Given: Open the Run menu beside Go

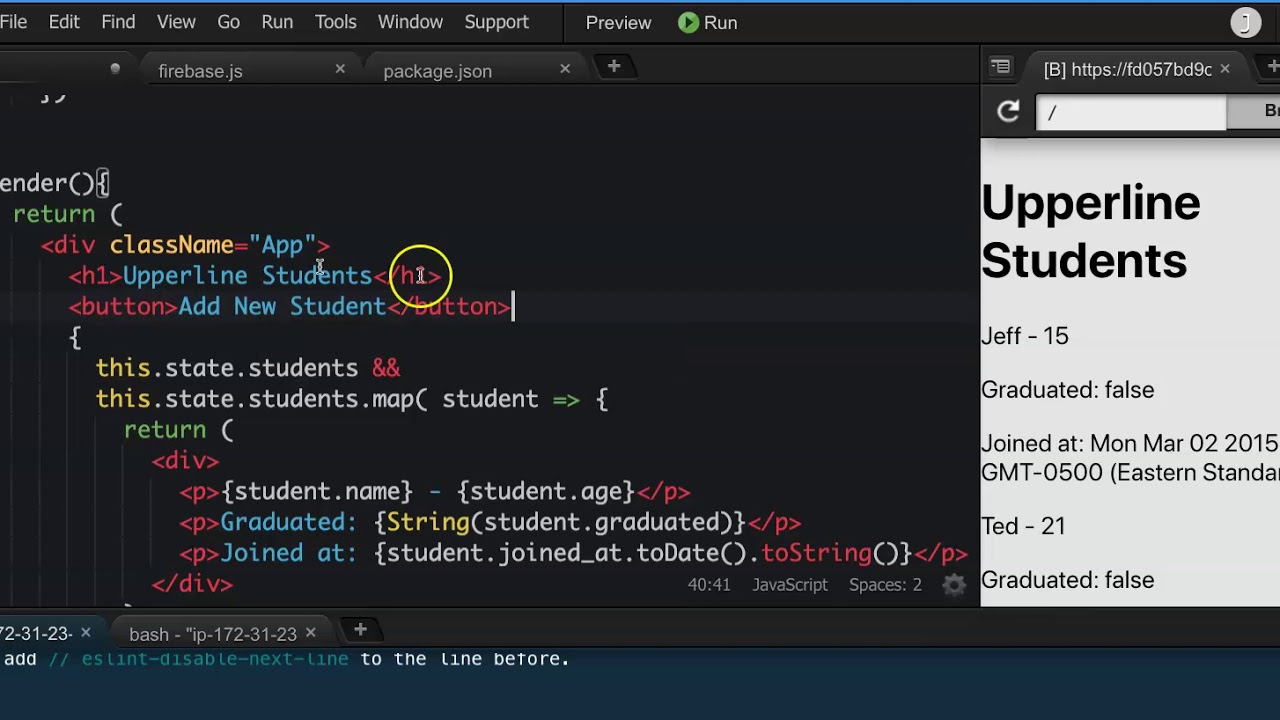Looking at the screenshot, I should (277, 22).
